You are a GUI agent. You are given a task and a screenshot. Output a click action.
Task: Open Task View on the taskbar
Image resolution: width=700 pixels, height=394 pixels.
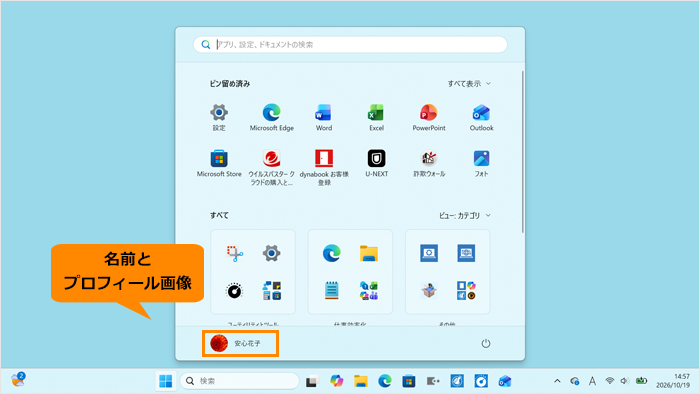coord(312,381)
